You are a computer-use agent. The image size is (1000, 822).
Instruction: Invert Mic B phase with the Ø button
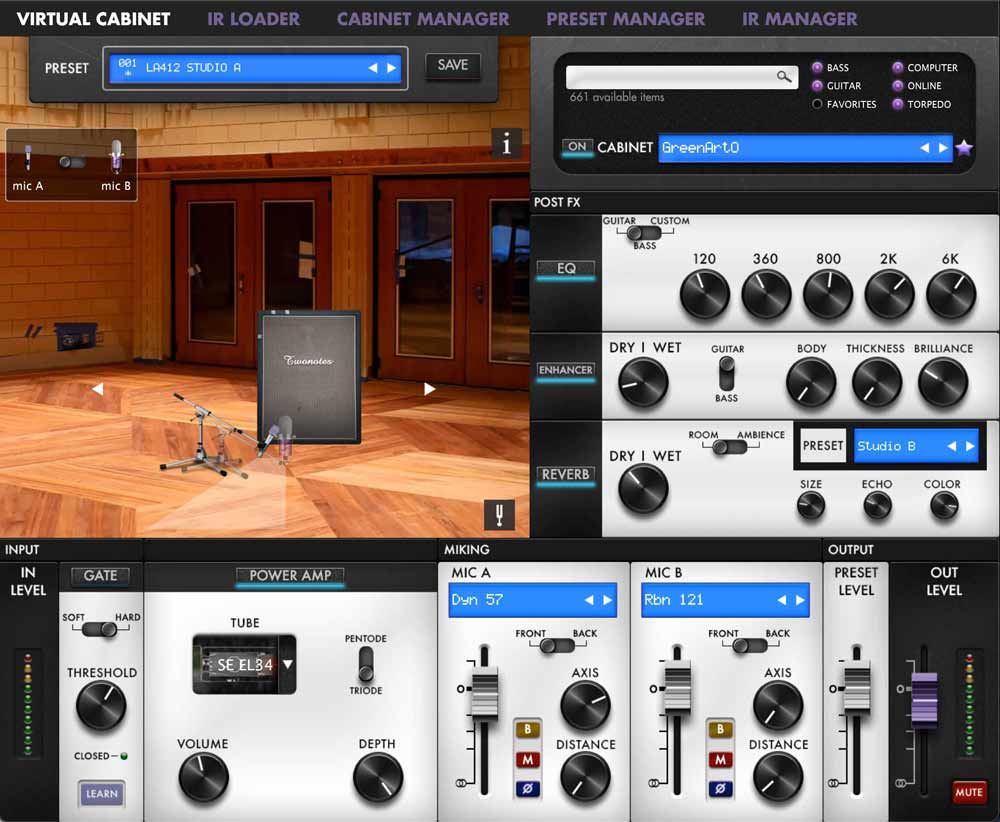tap(720, 789)
